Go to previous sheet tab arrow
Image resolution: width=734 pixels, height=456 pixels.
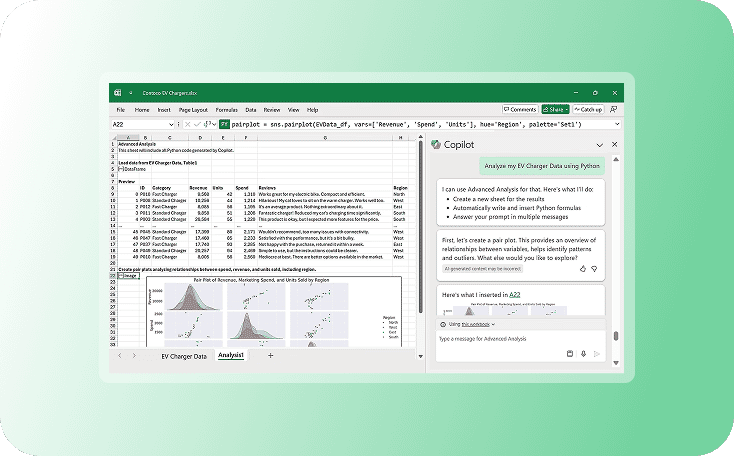pyautogui.click(x=120, y=355)
